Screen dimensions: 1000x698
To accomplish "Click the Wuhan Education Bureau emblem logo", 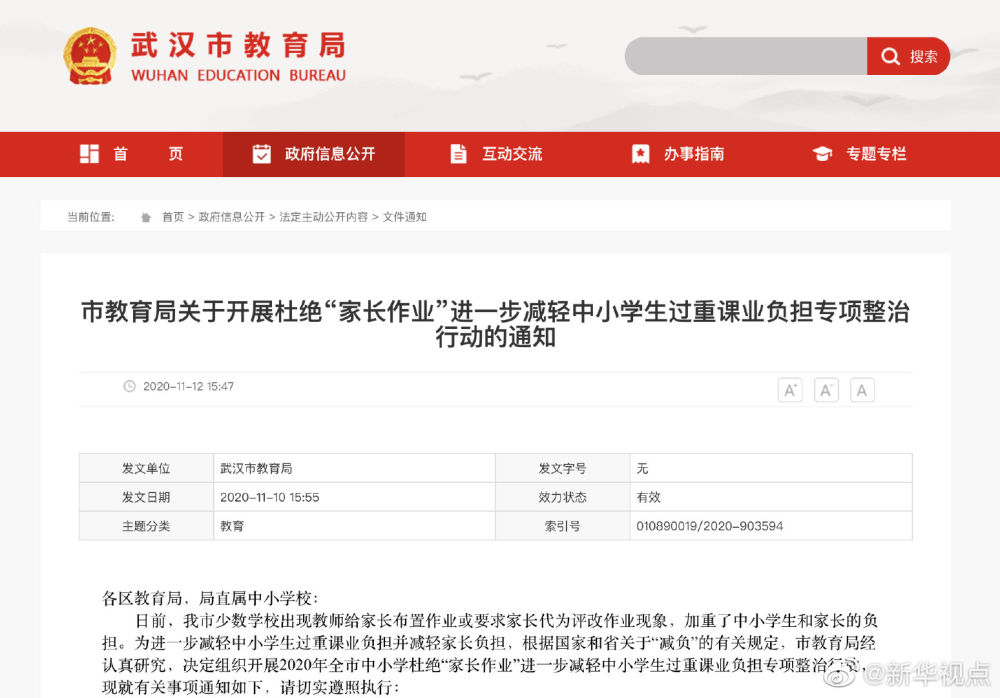I will (90, 56).
